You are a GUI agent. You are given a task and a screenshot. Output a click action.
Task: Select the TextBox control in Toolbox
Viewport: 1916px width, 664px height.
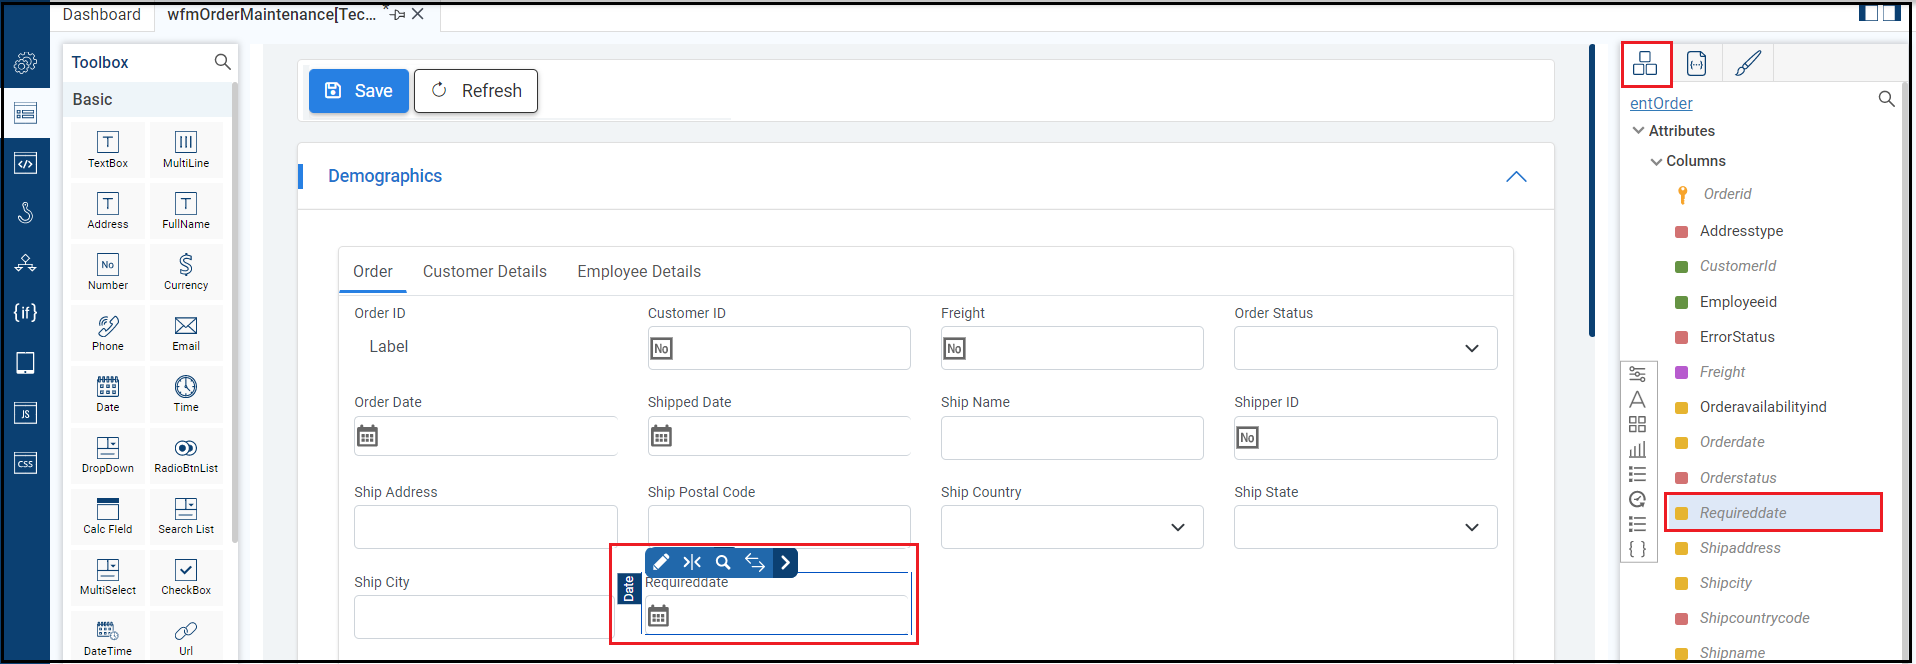(x=107, y=149)
